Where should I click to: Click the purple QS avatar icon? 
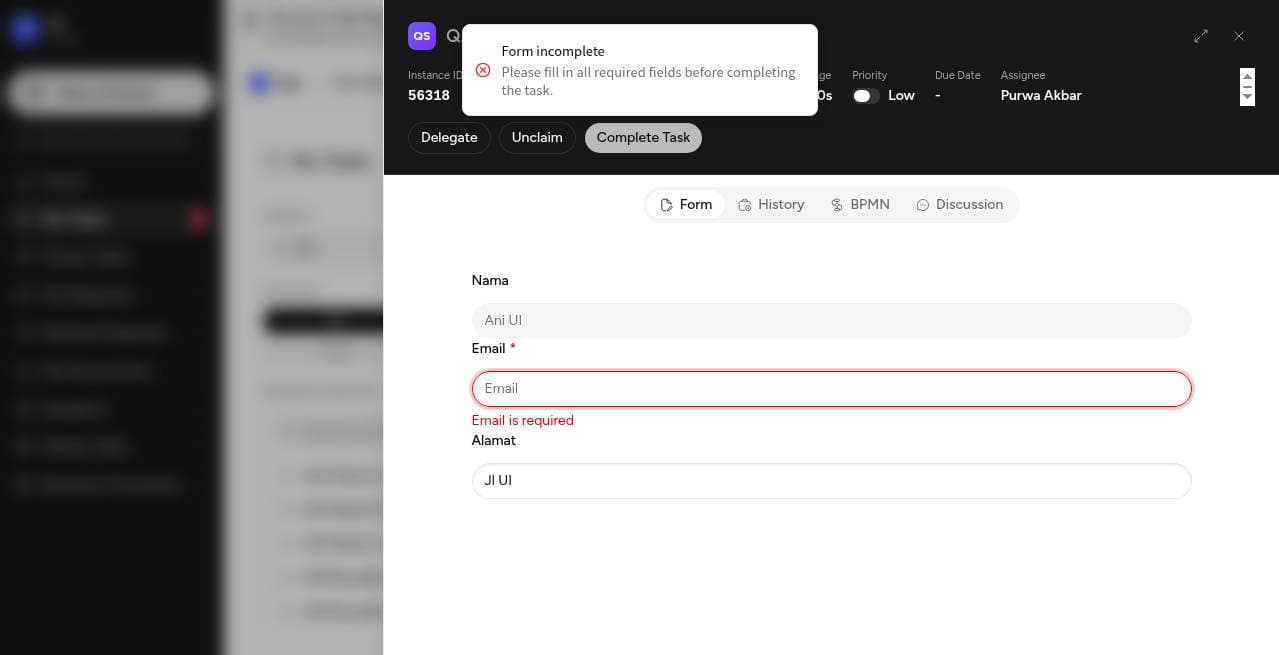[x=422, y=36]
